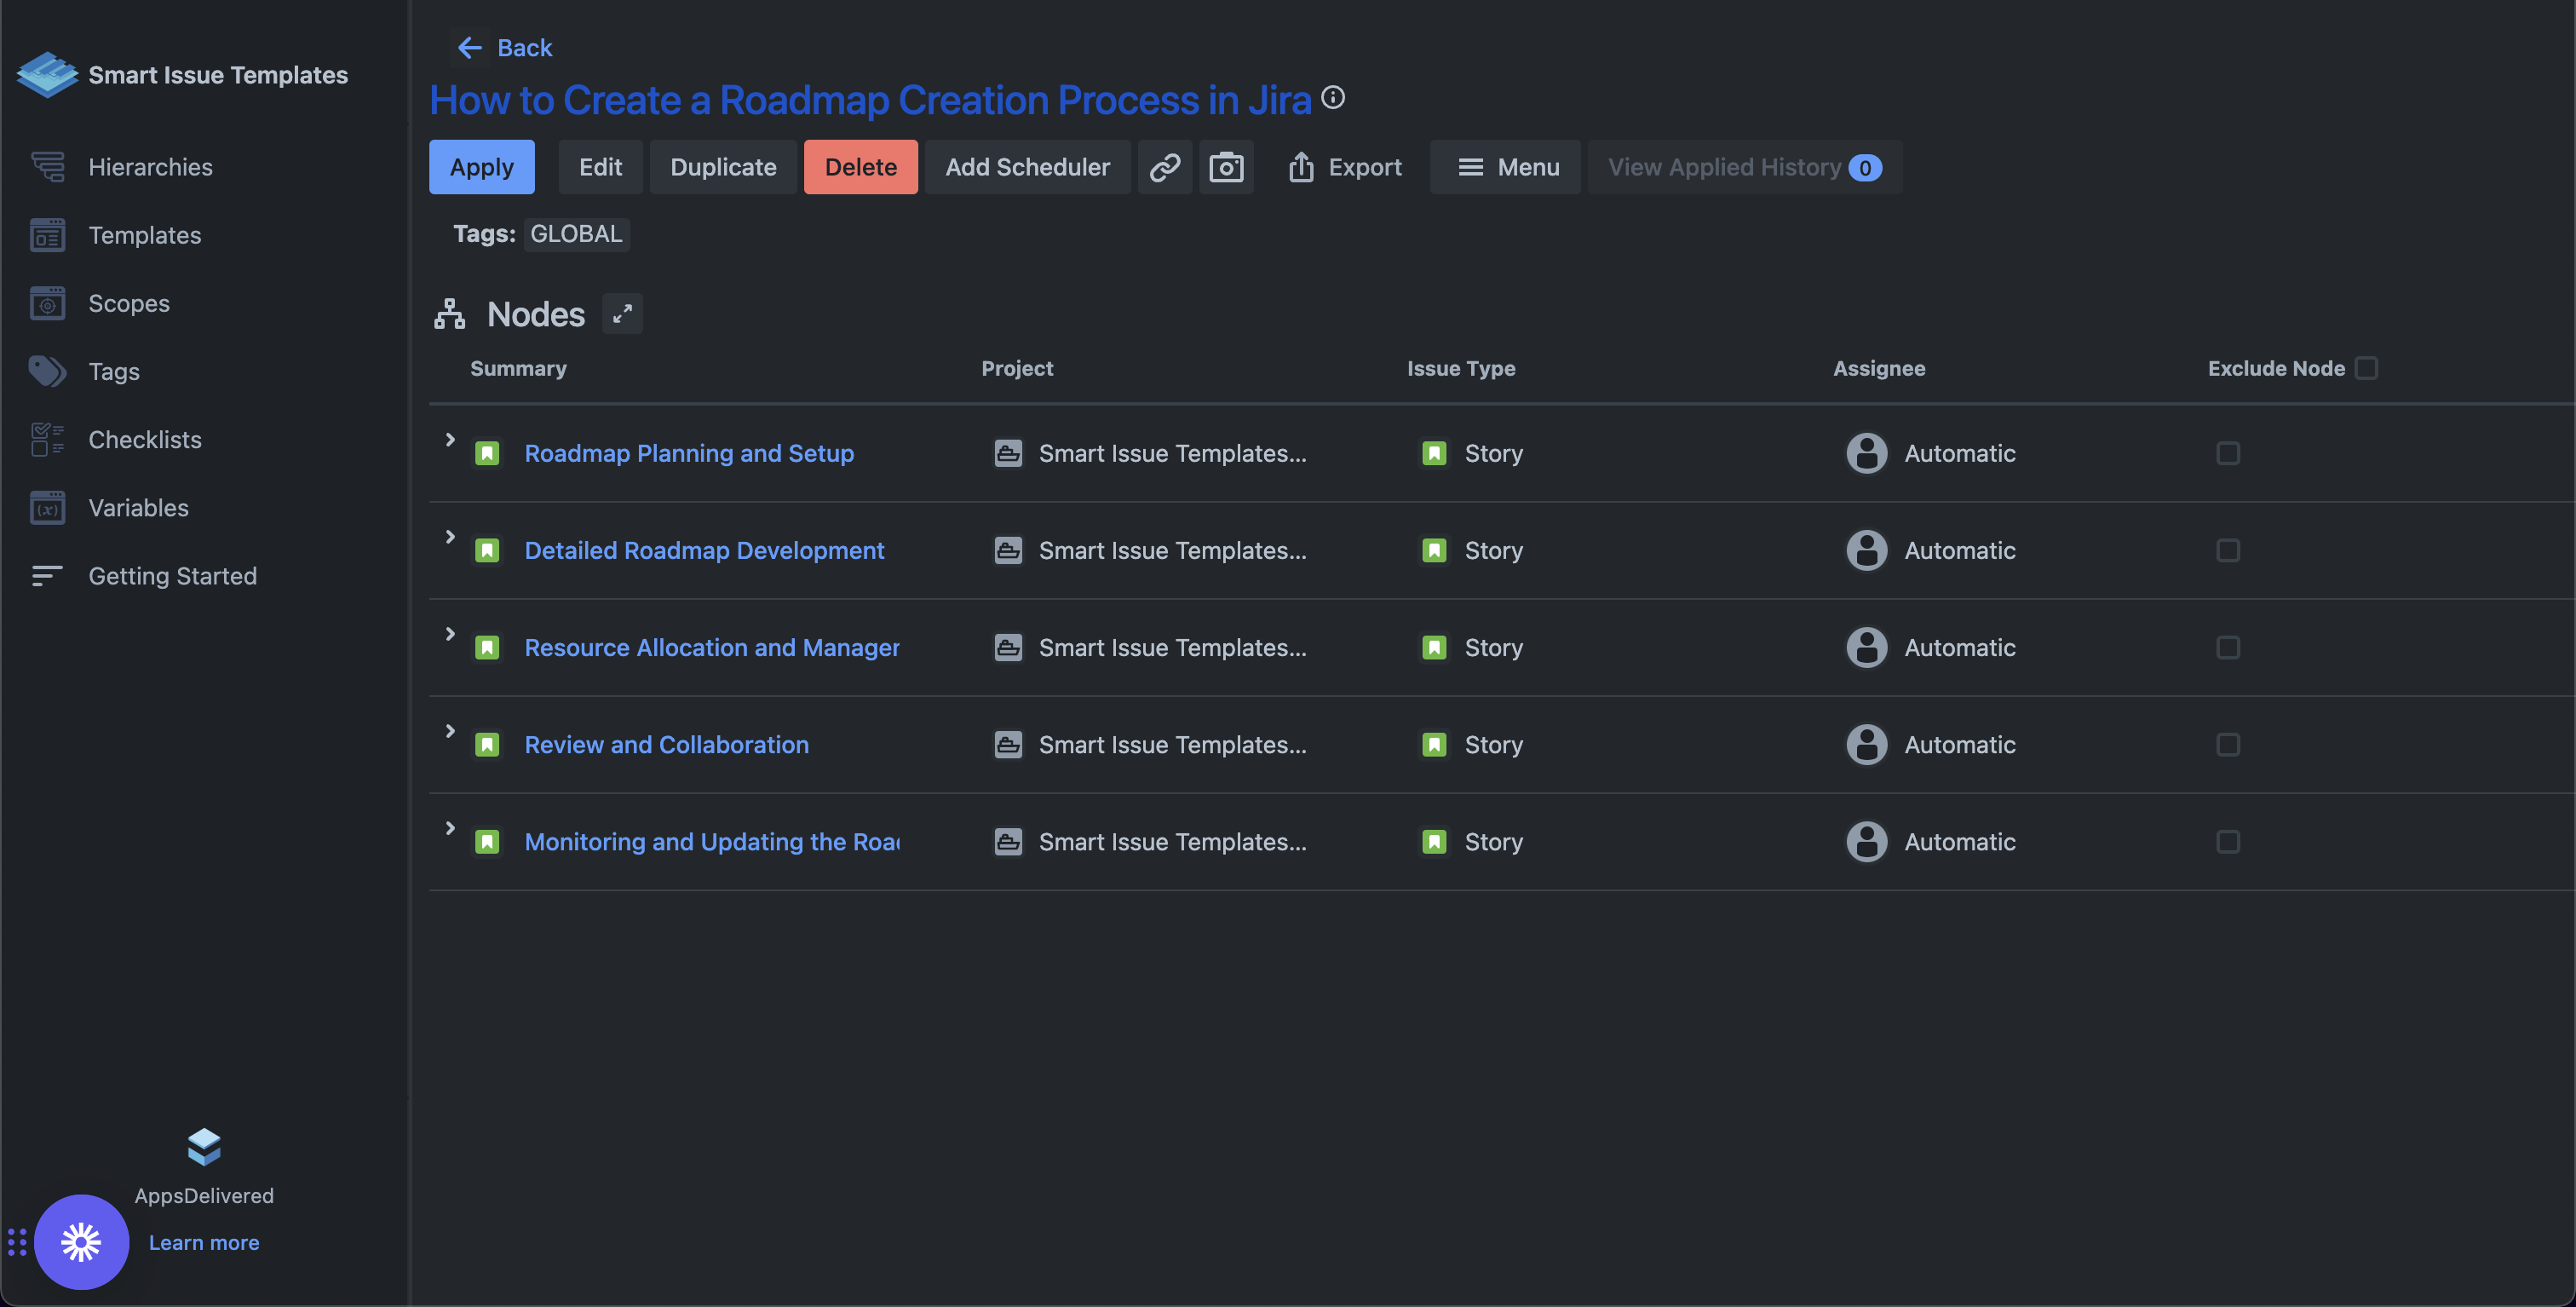The image size is (2576, 1307).
Task: Tick the Exclude Node header checkbox
Action: [2366, 368]
